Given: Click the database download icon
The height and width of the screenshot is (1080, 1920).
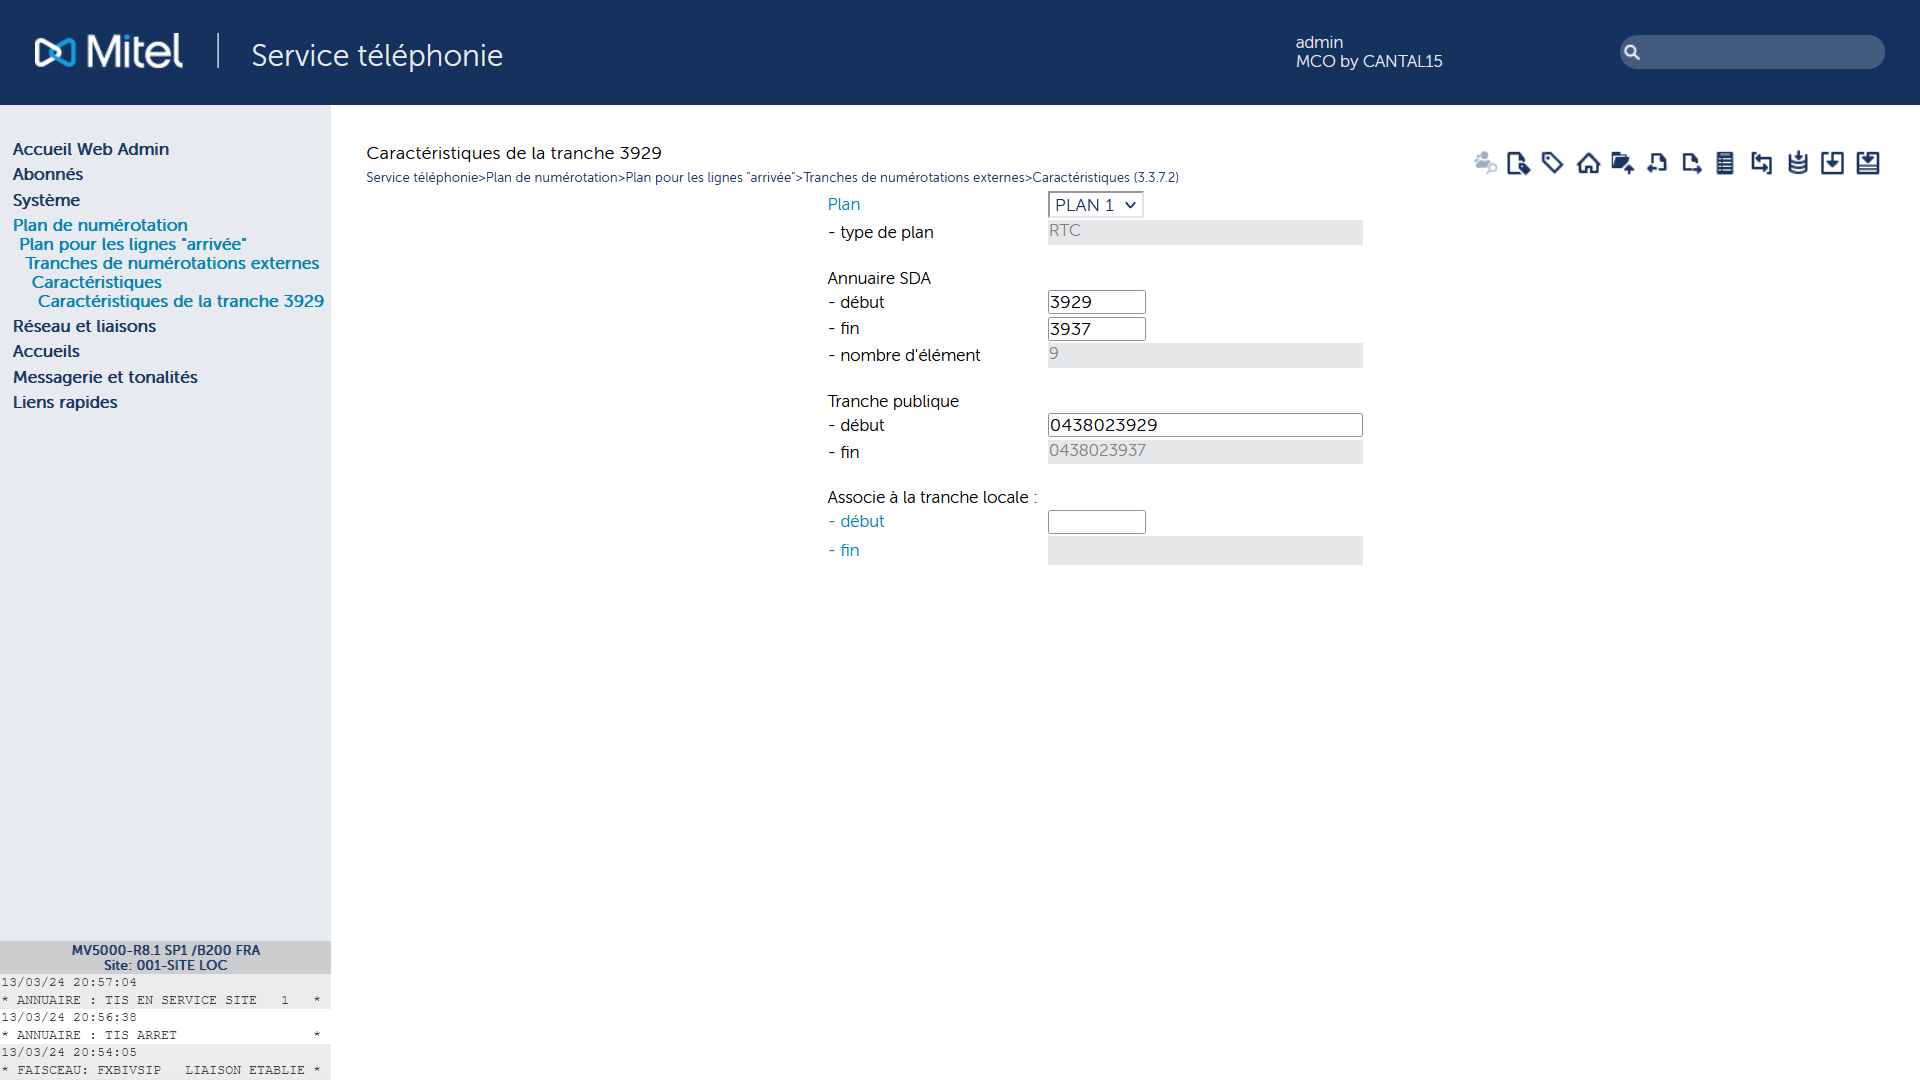Looking at the screenshot, I should [1798, 163].
